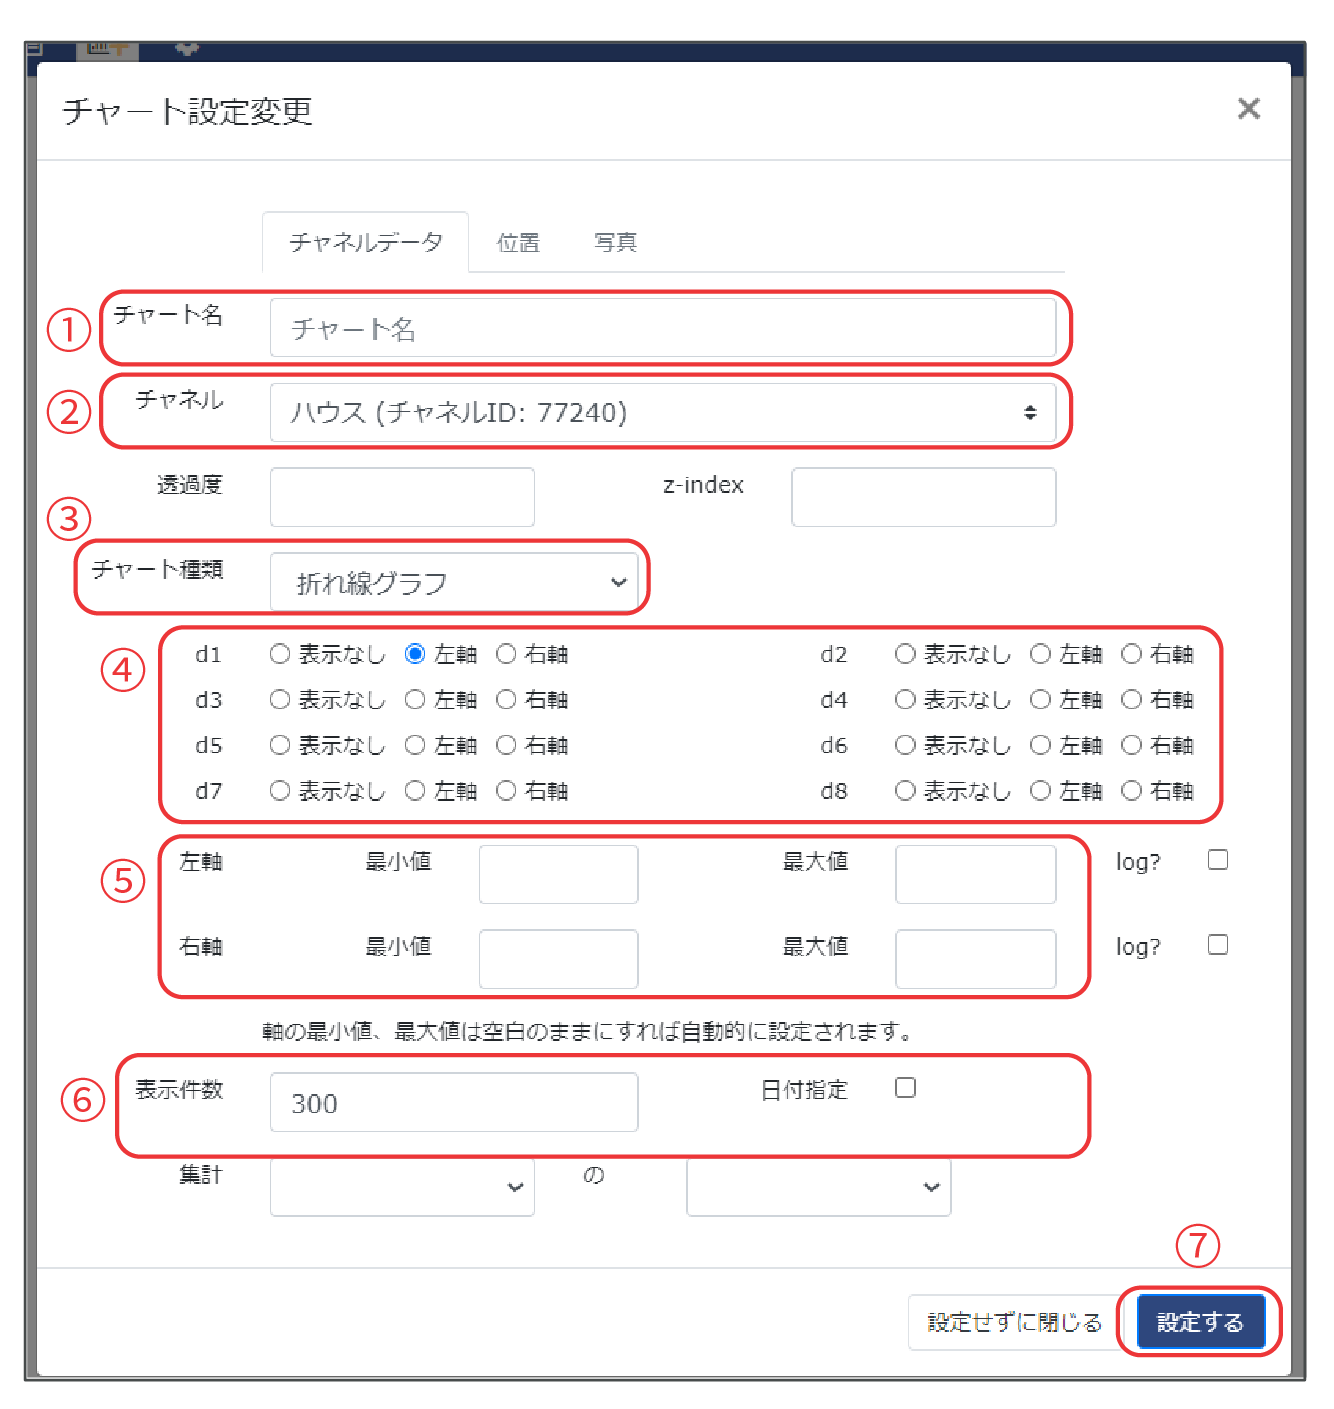Viewport: 1334px width, 1409px height.
Task: Open the second 集計 dropdown after の
Action: pos(818,1187)
